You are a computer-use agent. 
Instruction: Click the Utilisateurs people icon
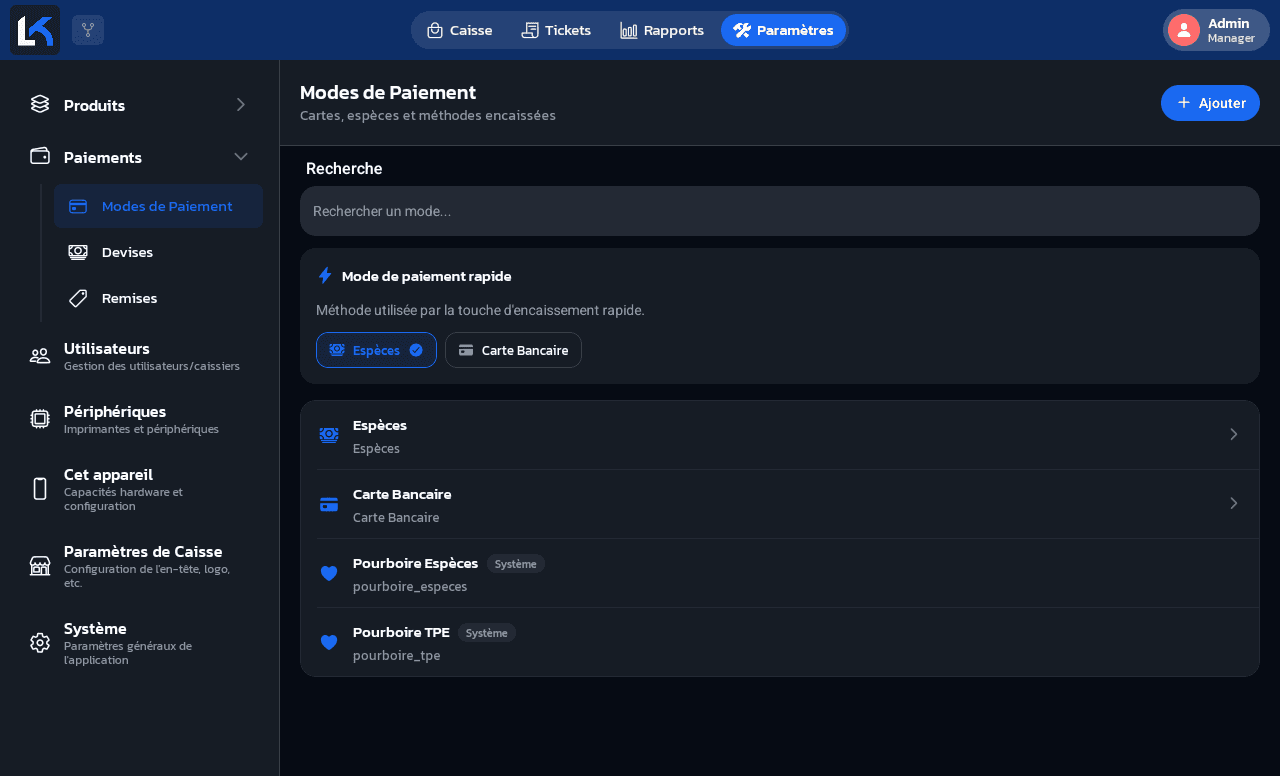click(40, 356)
